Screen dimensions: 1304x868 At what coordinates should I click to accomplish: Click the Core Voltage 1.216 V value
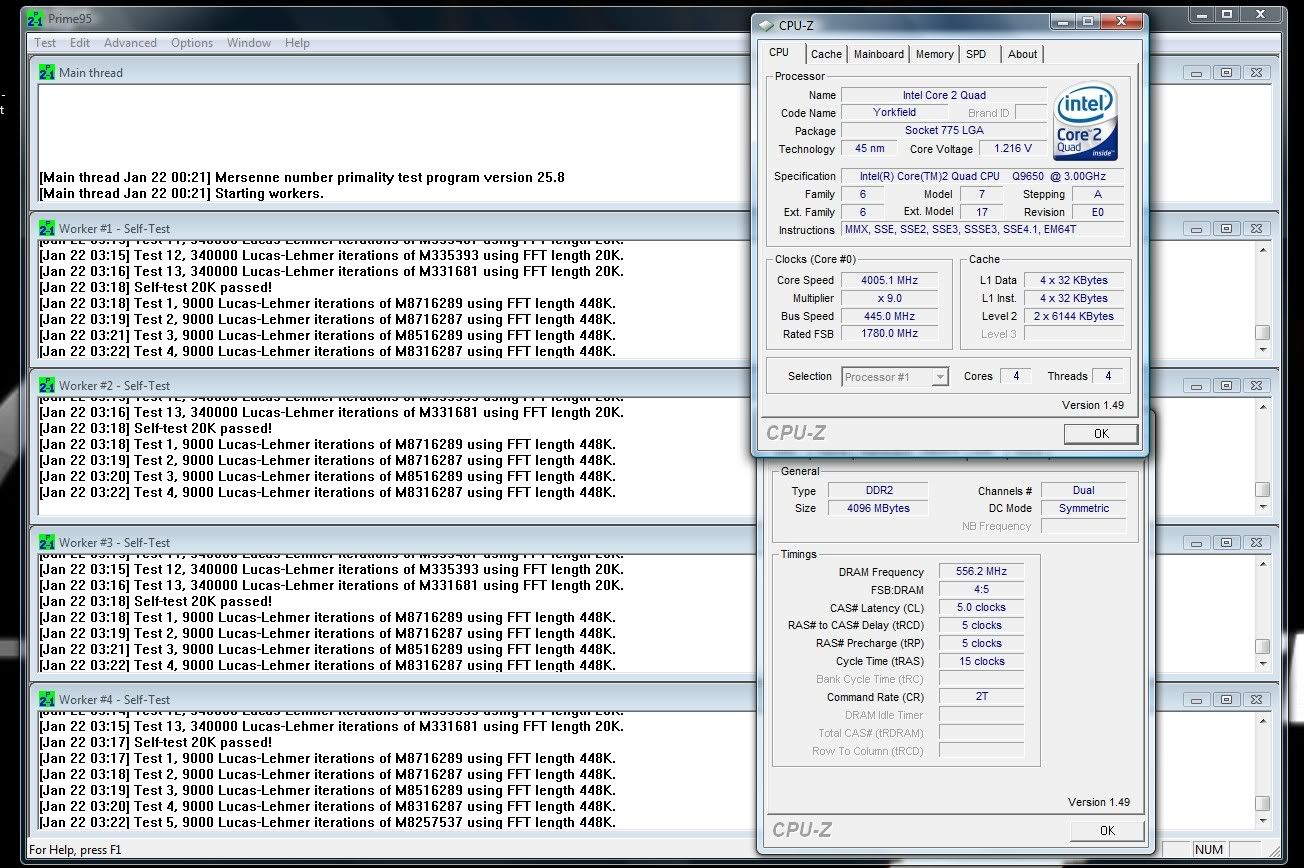click(x=1013, y=148)
